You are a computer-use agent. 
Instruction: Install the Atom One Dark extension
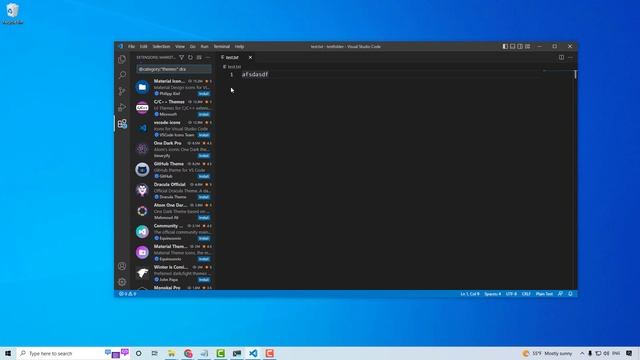[x=204, y=218]
